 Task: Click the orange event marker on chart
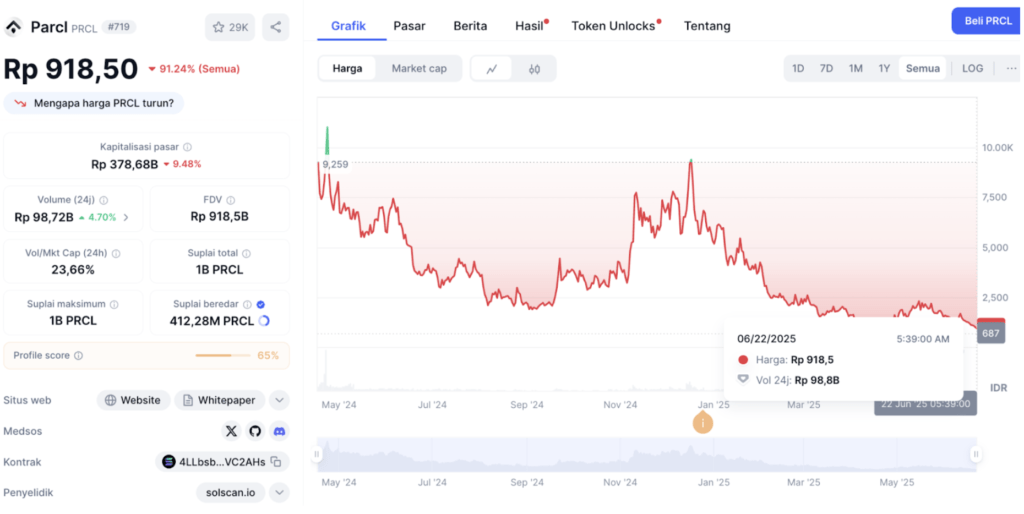click(703, 423)
